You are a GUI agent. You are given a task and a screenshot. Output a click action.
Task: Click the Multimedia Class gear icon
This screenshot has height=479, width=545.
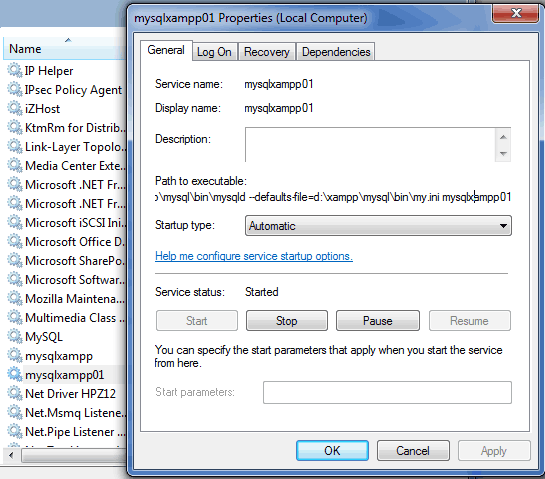pos(15,317)
